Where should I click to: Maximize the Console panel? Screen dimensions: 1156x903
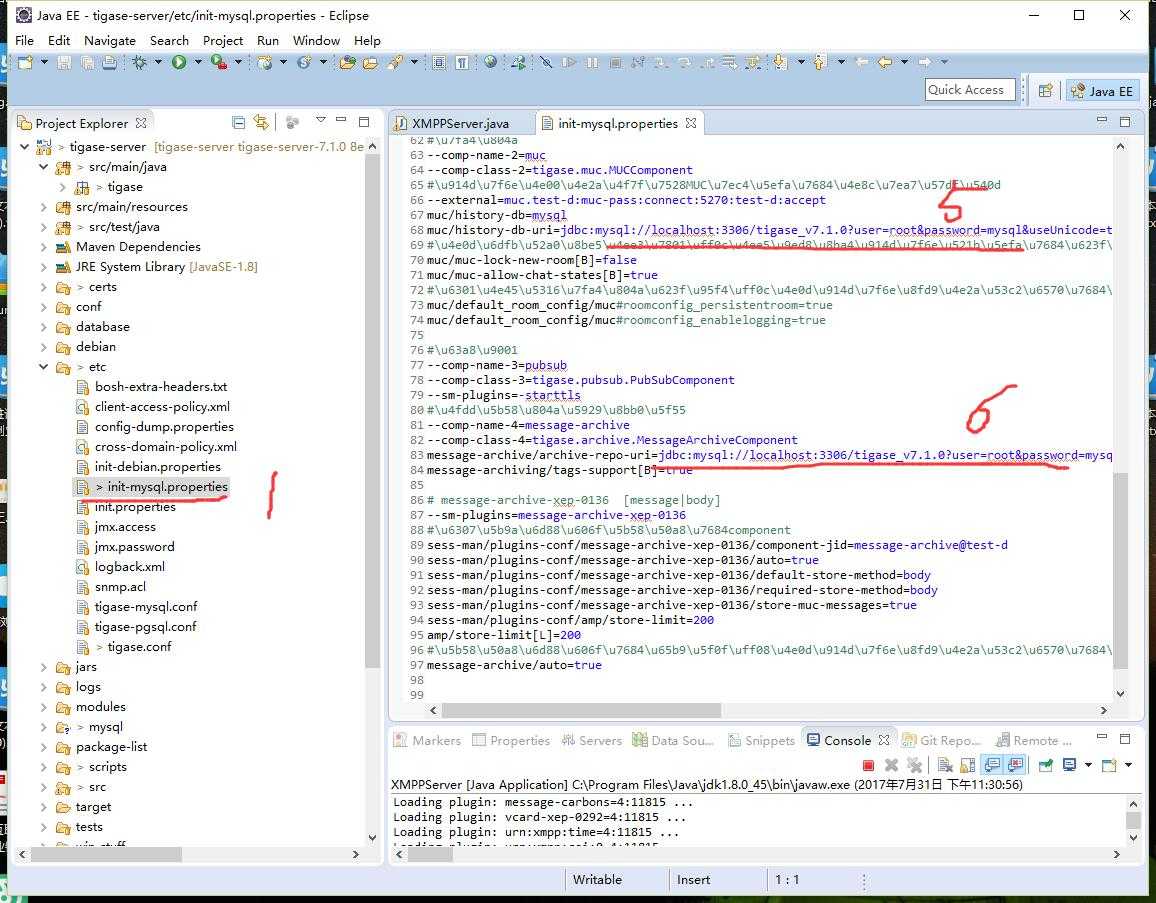1125,738
